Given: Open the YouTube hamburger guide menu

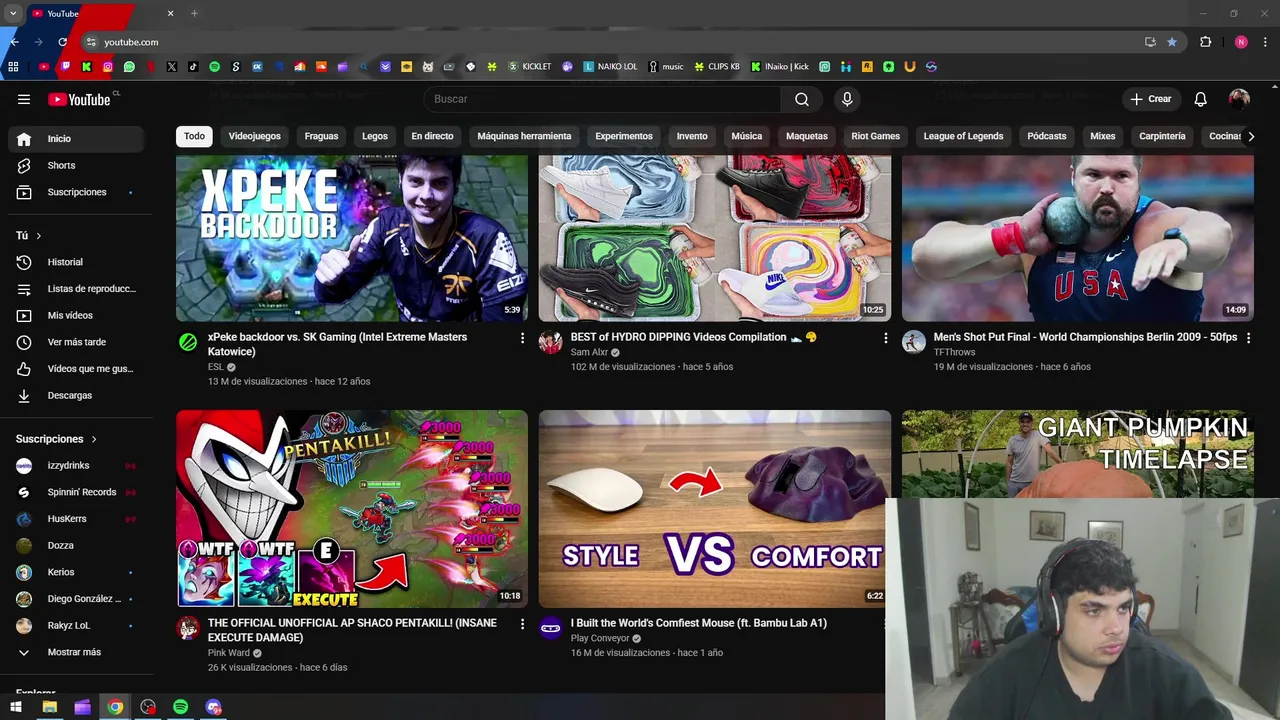Looking at the screenshot, I should [x=24, y=99].
